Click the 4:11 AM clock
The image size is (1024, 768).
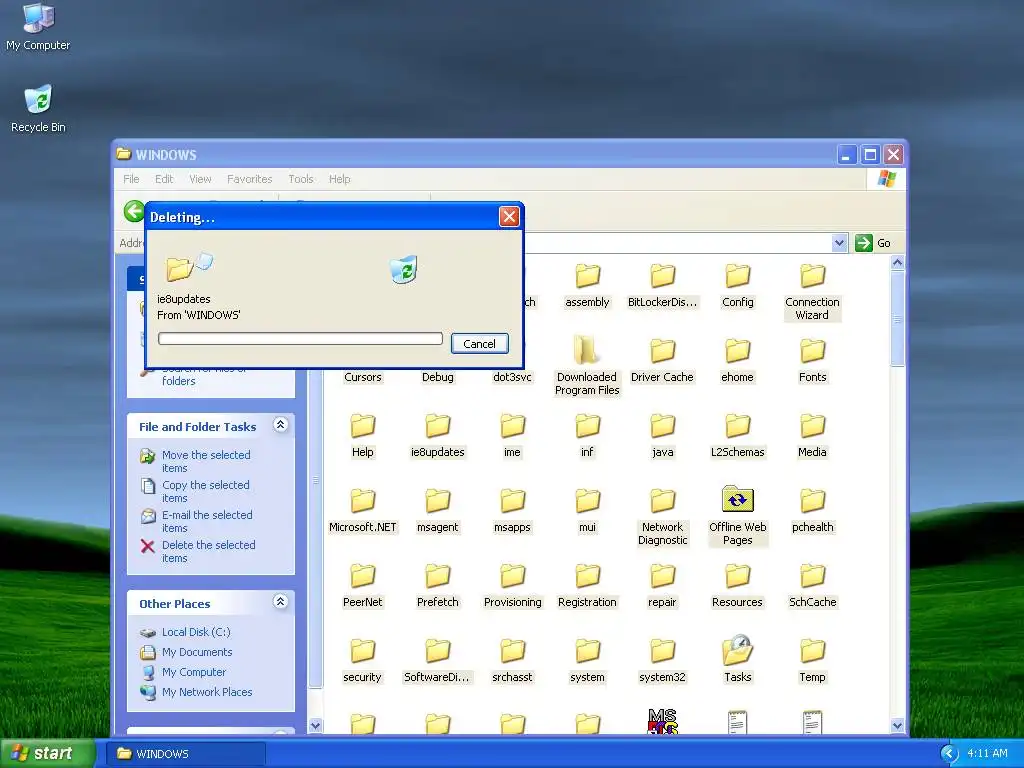point(987,754)
